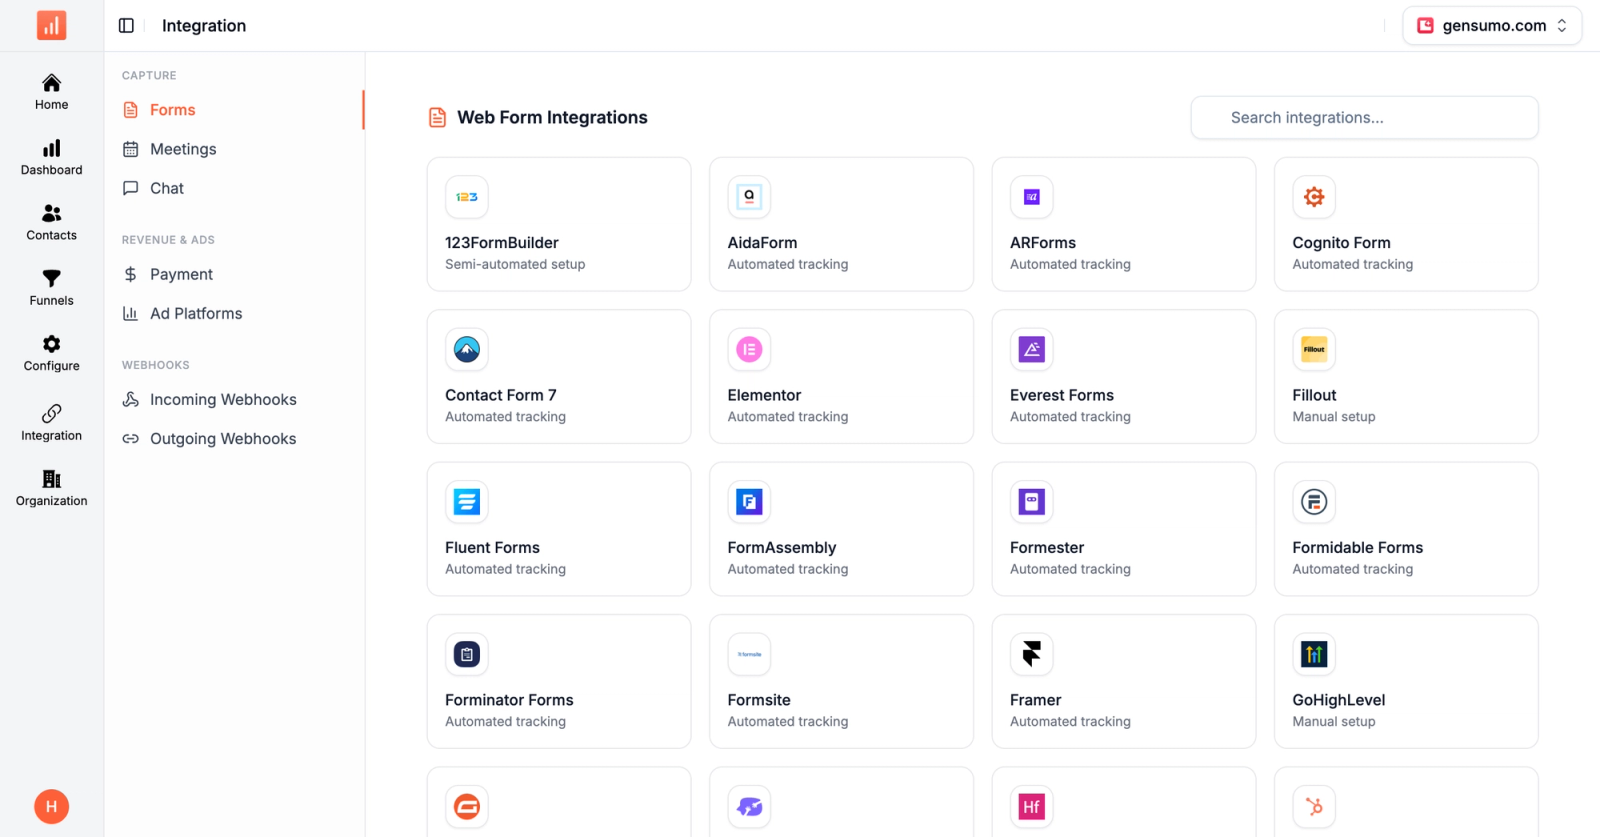Viewport: 1600px width, 837px height.
Task: Click the pink Hf logo icon
Action: tap(1032, 807)
